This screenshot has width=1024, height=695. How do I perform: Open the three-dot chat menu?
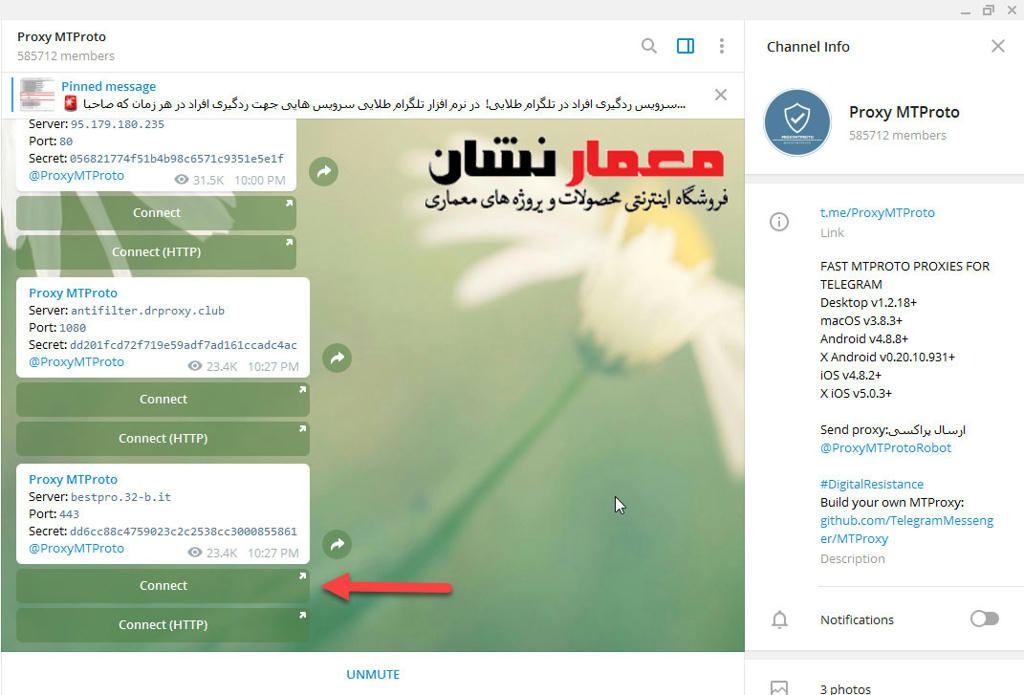tap(721, 46)
